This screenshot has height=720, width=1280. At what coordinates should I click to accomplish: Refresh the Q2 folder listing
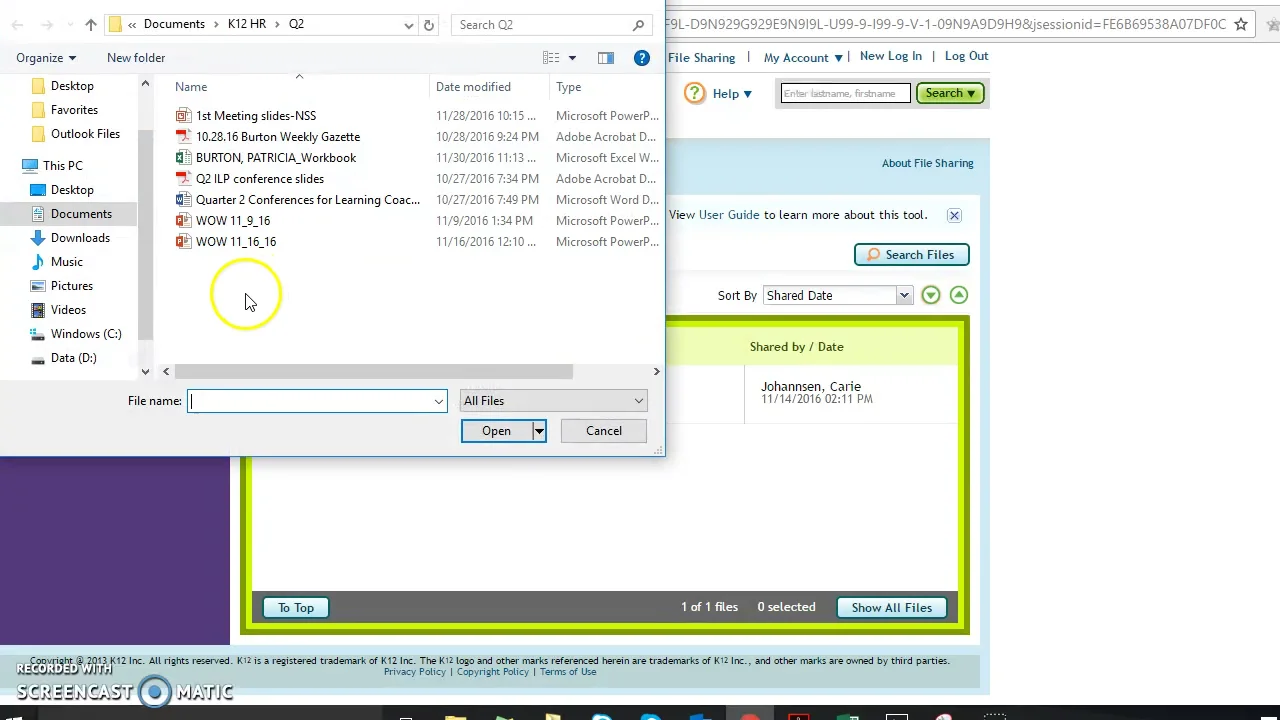point(429,25)
